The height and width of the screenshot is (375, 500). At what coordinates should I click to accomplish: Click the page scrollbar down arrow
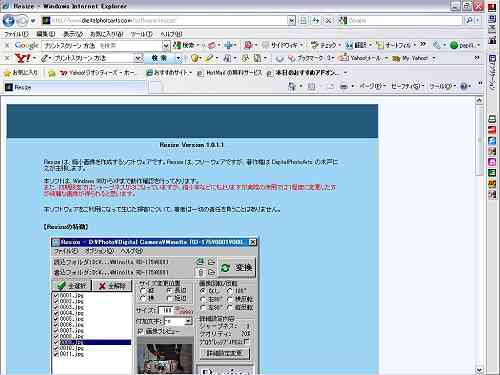[x=479, y=370]
